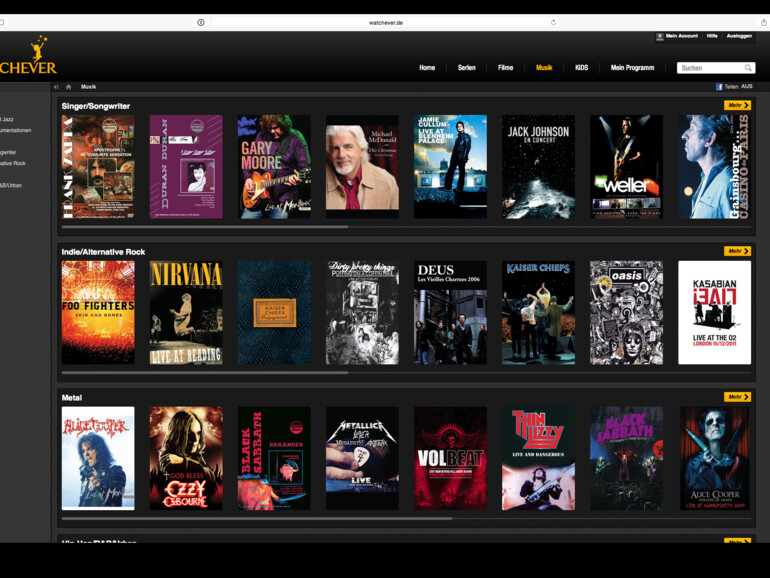Select the Musik nav item

(x=544, y=68)
